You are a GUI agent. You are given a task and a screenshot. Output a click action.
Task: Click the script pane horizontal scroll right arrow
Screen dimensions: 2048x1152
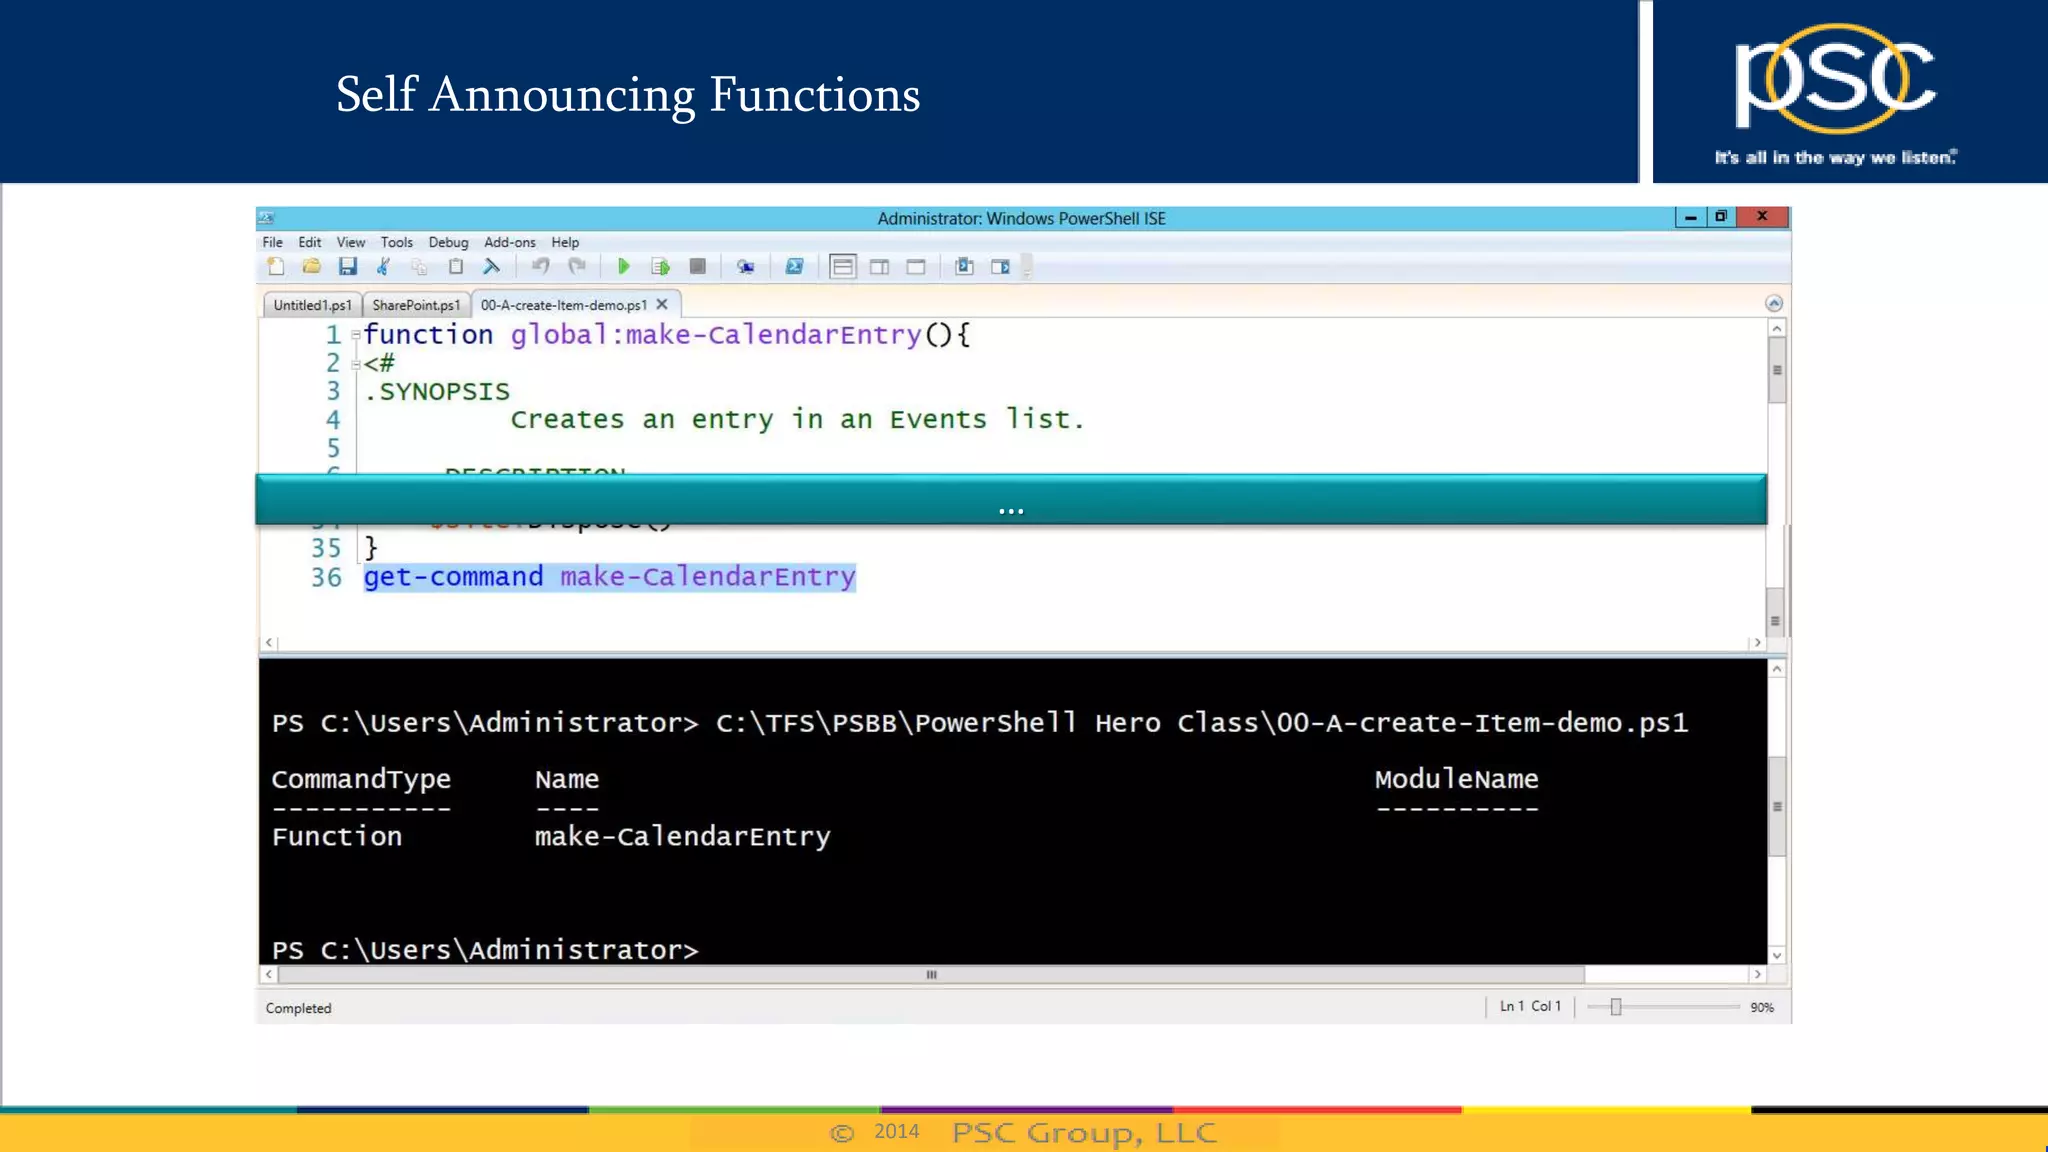click(1758, 643)
